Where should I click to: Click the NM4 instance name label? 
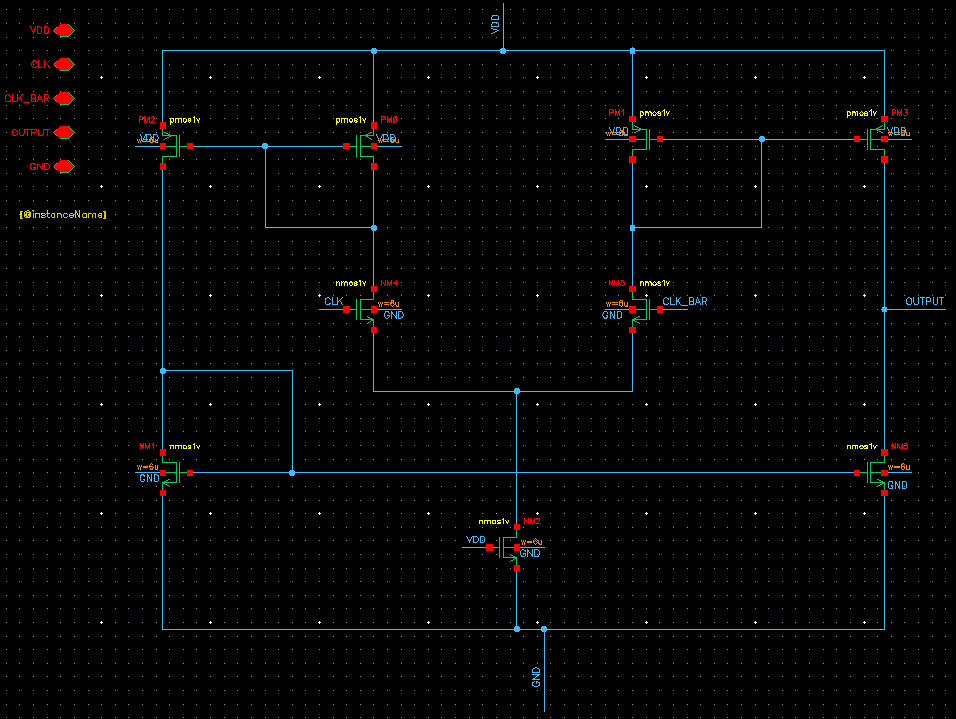tap(389, 284)
